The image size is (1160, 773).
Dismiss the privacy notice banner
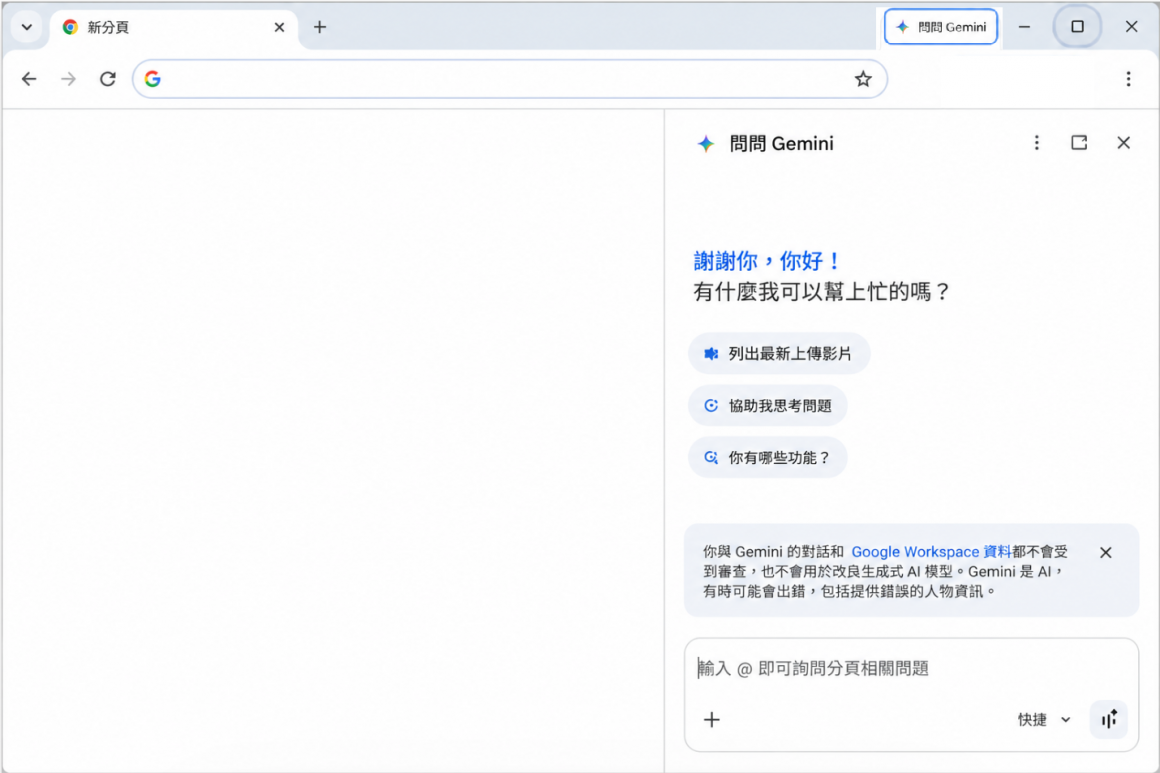[1105, 553]
